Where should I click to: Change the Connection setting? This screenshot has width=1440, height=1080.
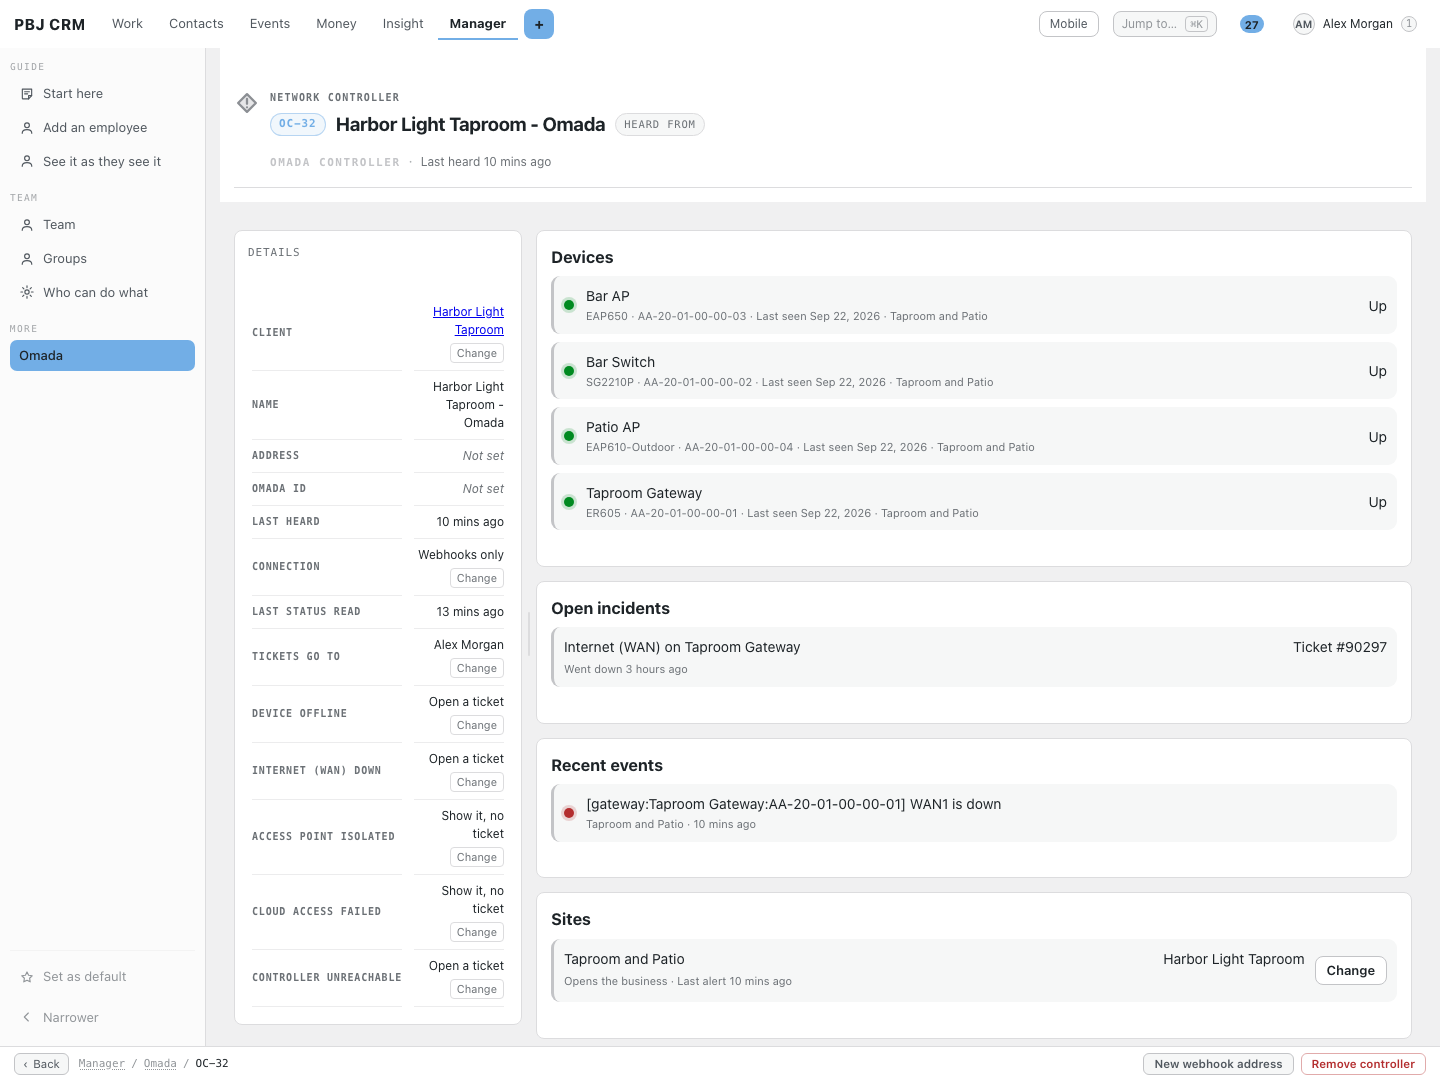tap(477, 578)
